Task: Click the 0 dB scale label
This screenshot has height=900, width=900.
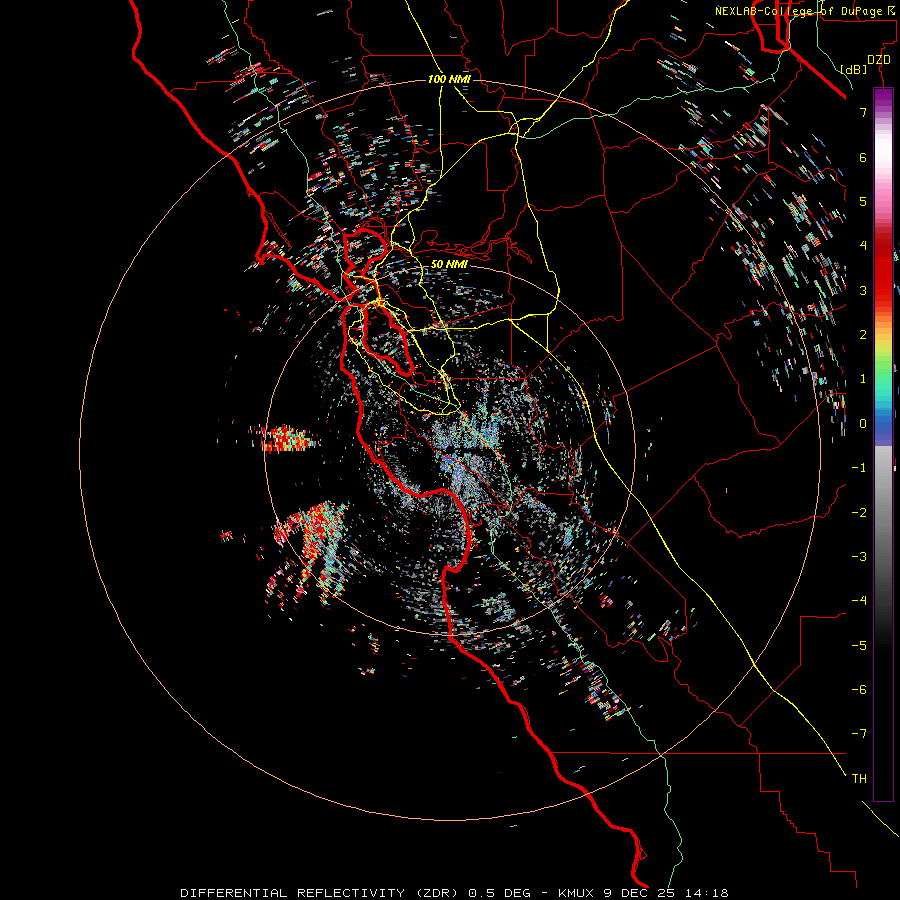Action: pyautogui.click(x=863, y=424)
